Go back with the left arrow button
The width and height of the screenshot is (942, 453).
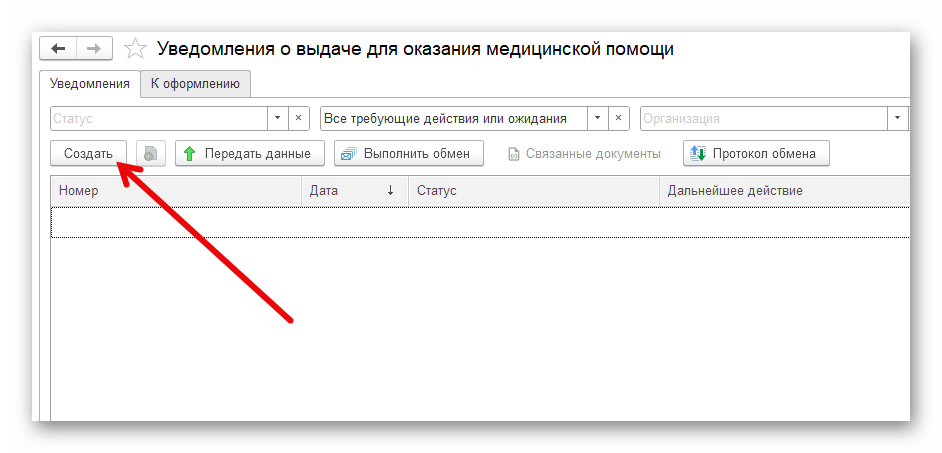click(x=58, y=49)
